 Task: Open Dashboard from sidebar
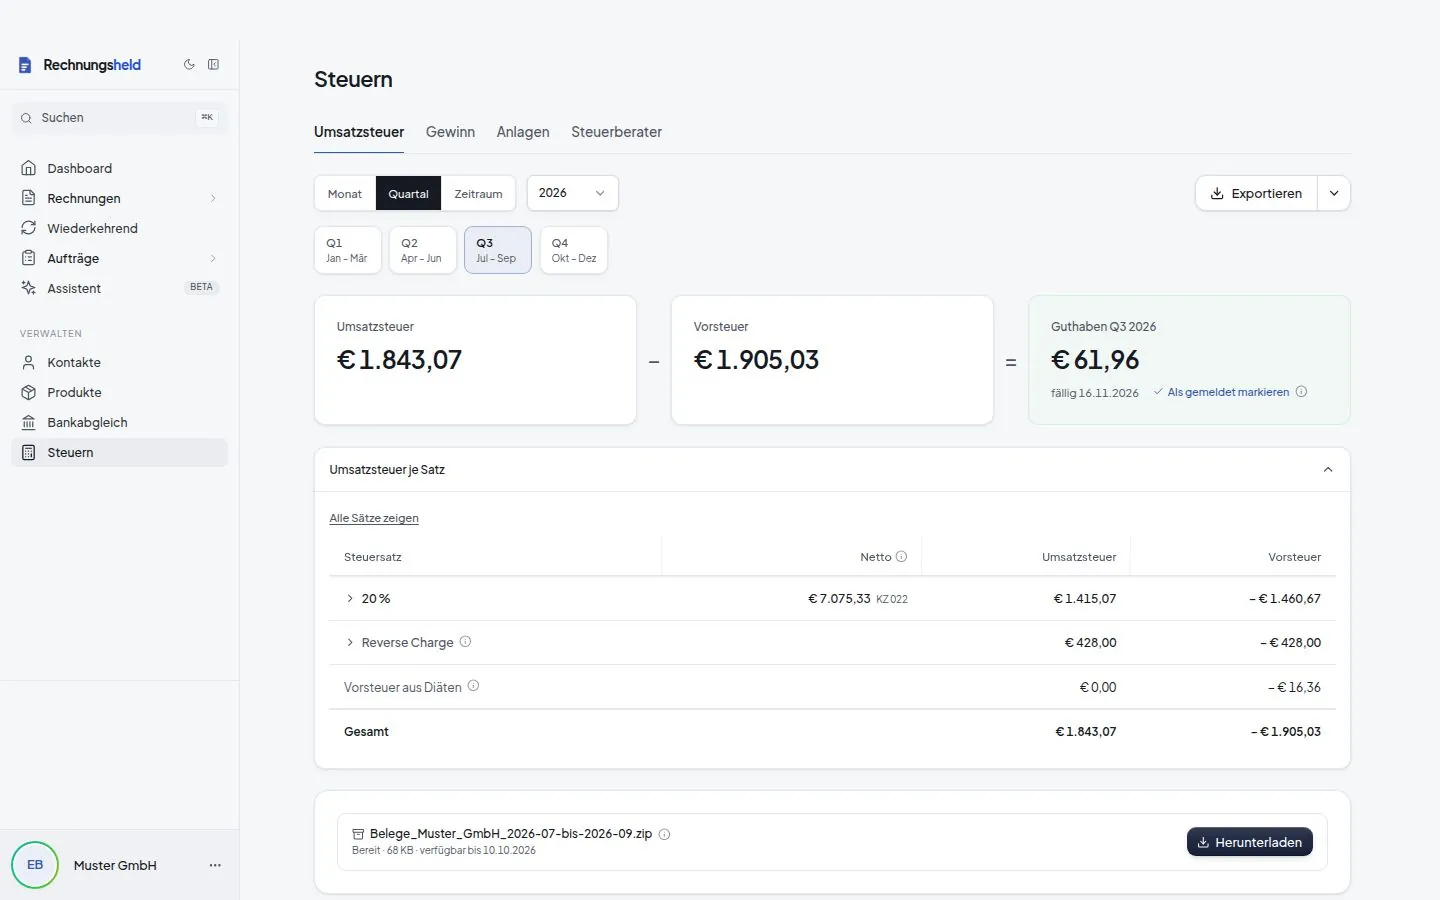120,168
